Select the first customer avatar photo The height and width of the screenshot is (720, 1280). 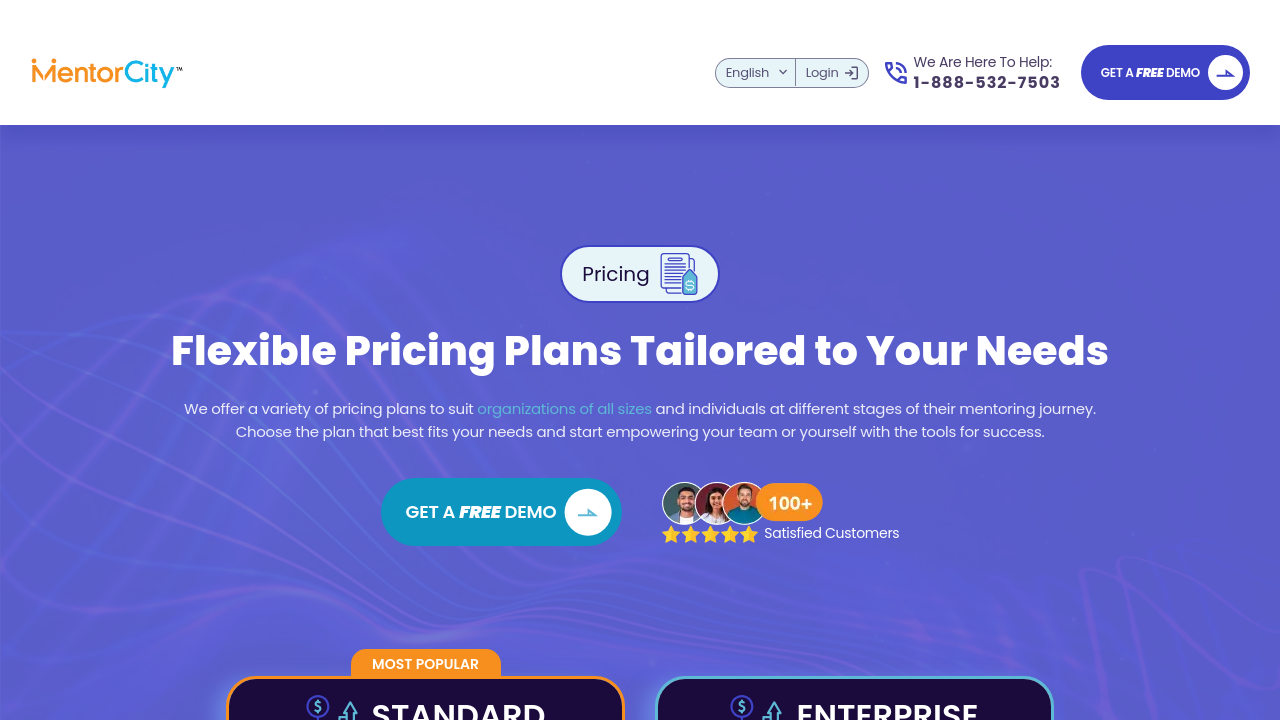[x=683, y=502]
